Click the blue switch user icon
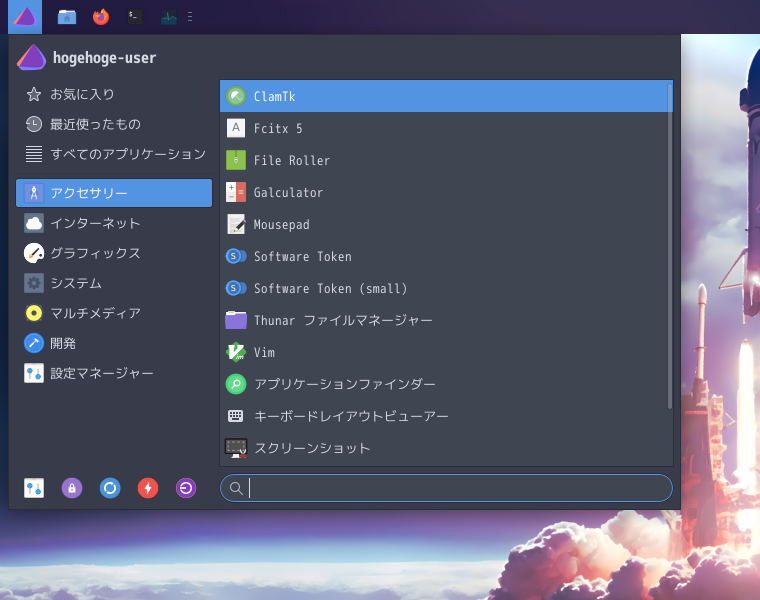Viewport: 760px width, 600px height. click(x=110, y=488)
